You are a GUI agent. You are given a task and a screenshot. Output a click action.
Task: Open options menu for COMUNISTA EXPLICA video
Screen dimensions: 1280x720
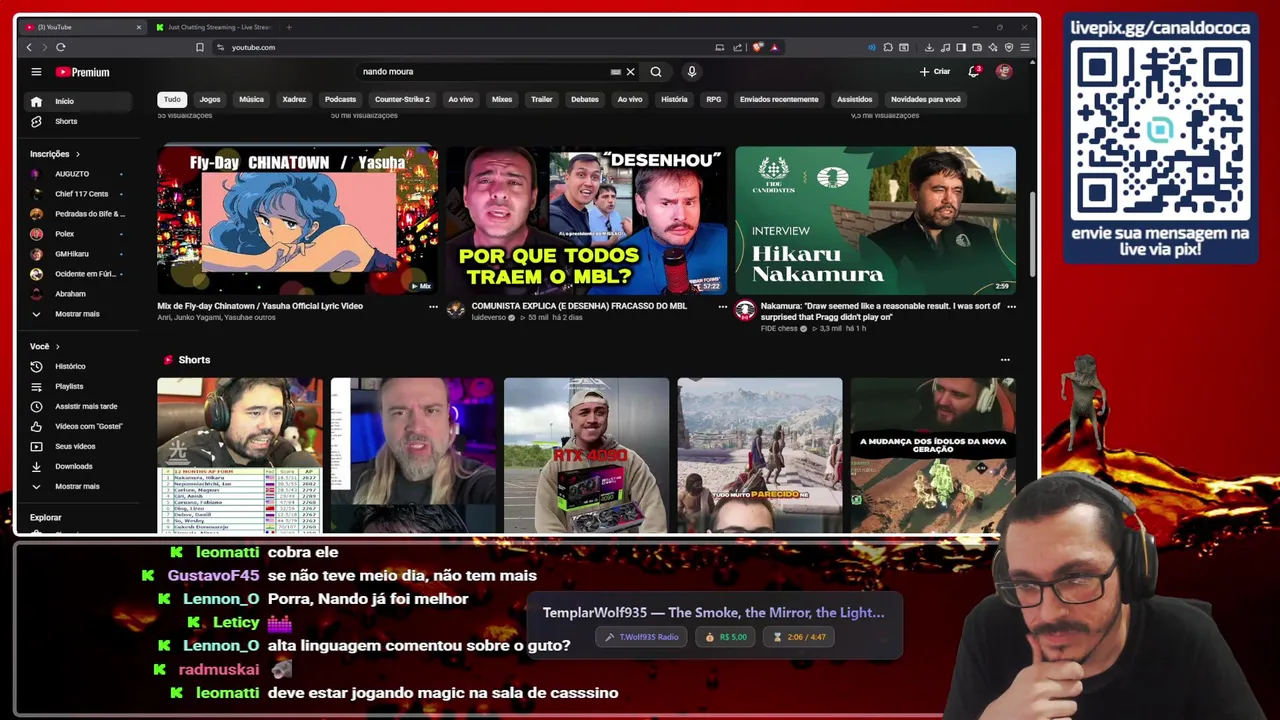click(723, 307)
